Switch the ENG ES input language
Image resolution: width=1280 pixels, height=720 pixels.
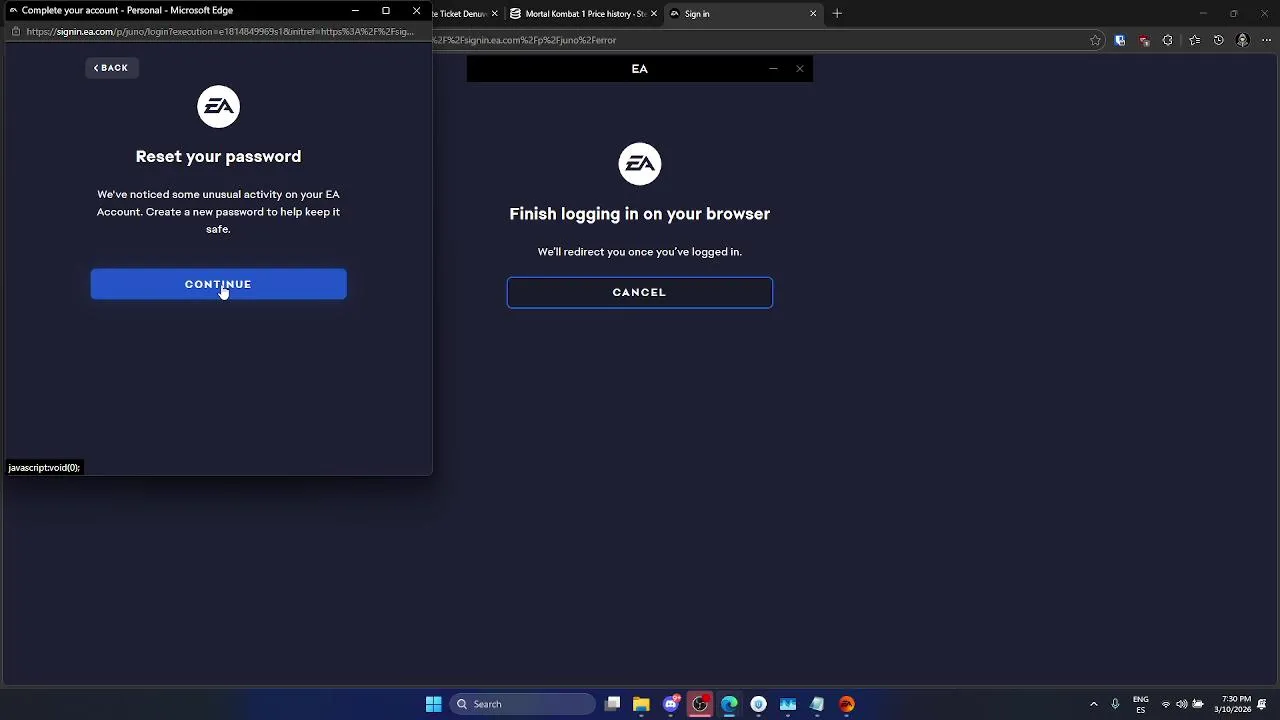[x=1140, y=704]
